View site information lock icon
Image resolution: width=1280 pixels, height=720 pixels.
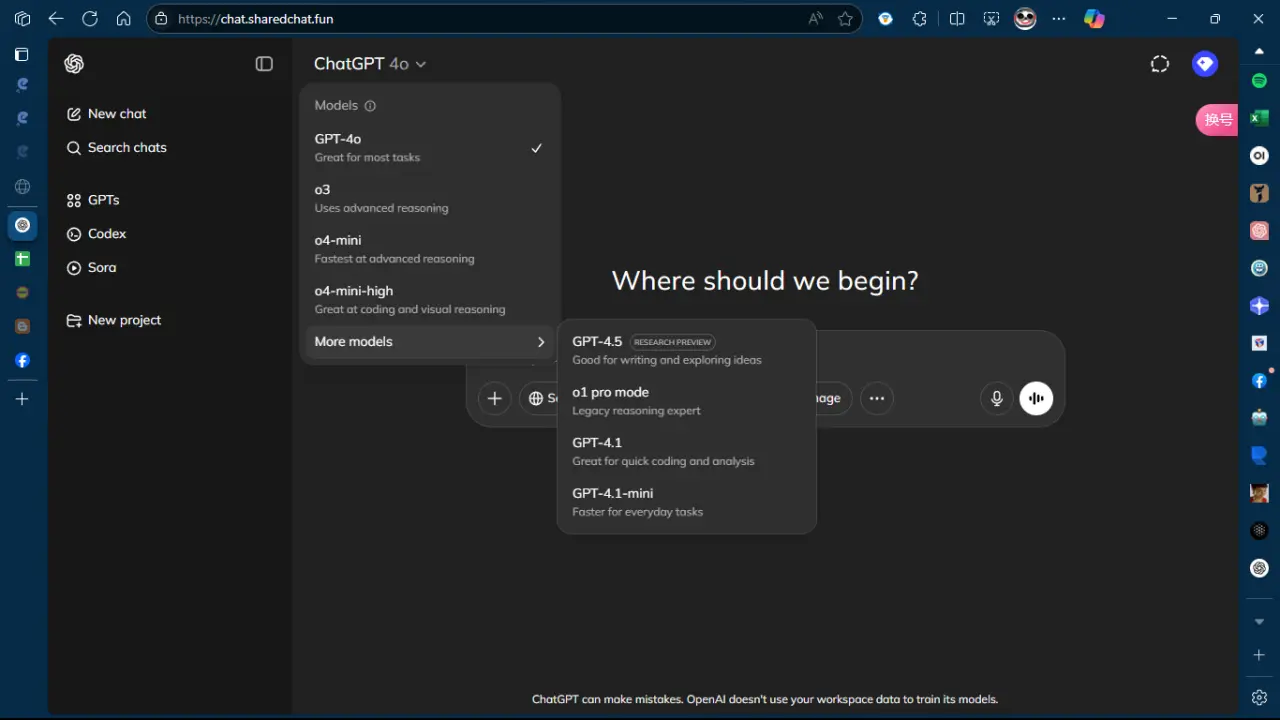coord(162,19)
